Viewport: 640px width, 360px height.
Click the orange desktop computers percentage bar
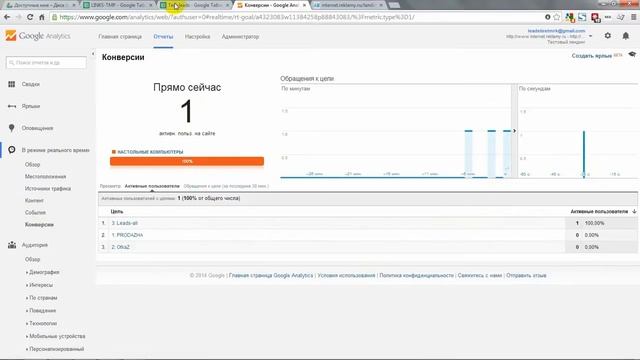(x=187, y=161)
